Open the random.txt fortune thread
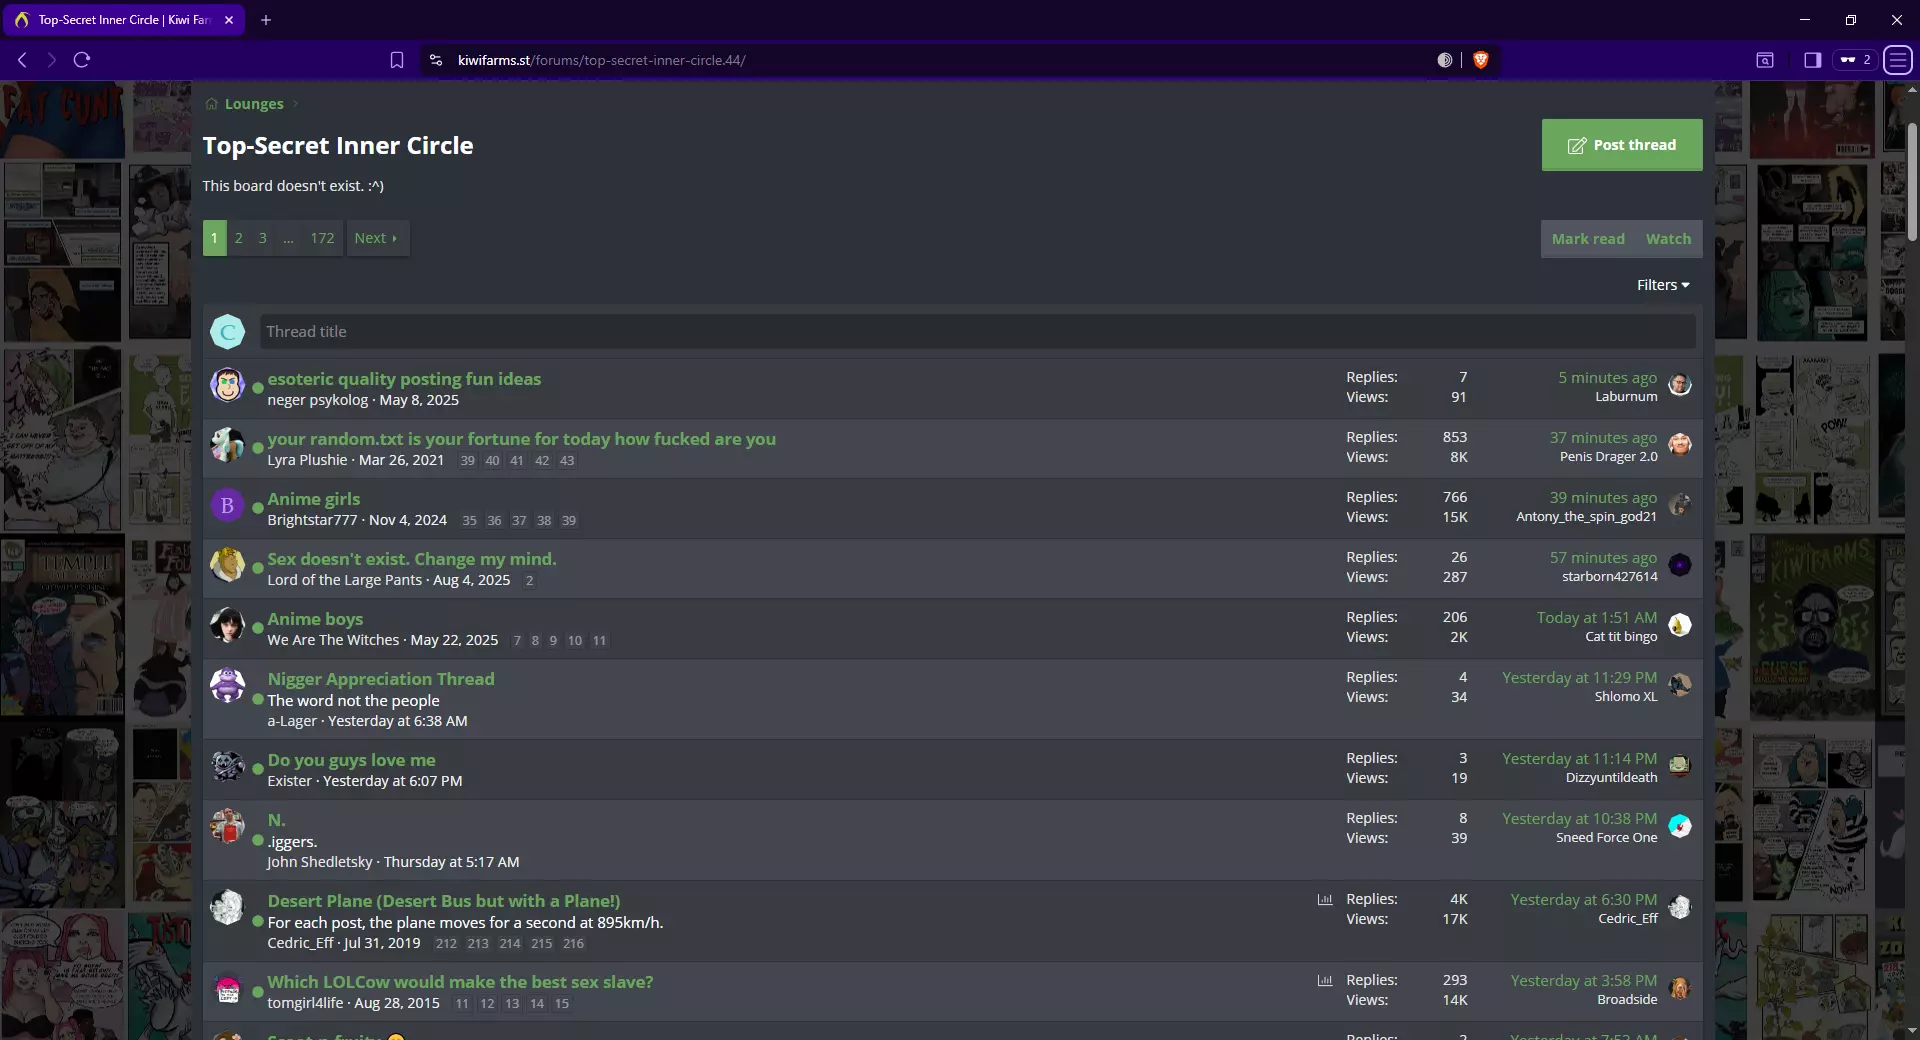Viewport: 1920px width, 1040px height. point(521,439)
